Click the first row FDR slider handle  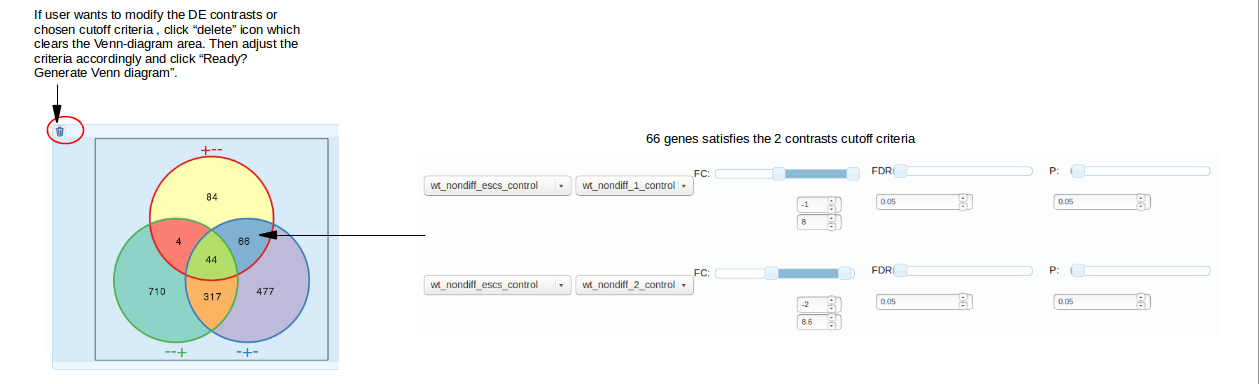900,171
